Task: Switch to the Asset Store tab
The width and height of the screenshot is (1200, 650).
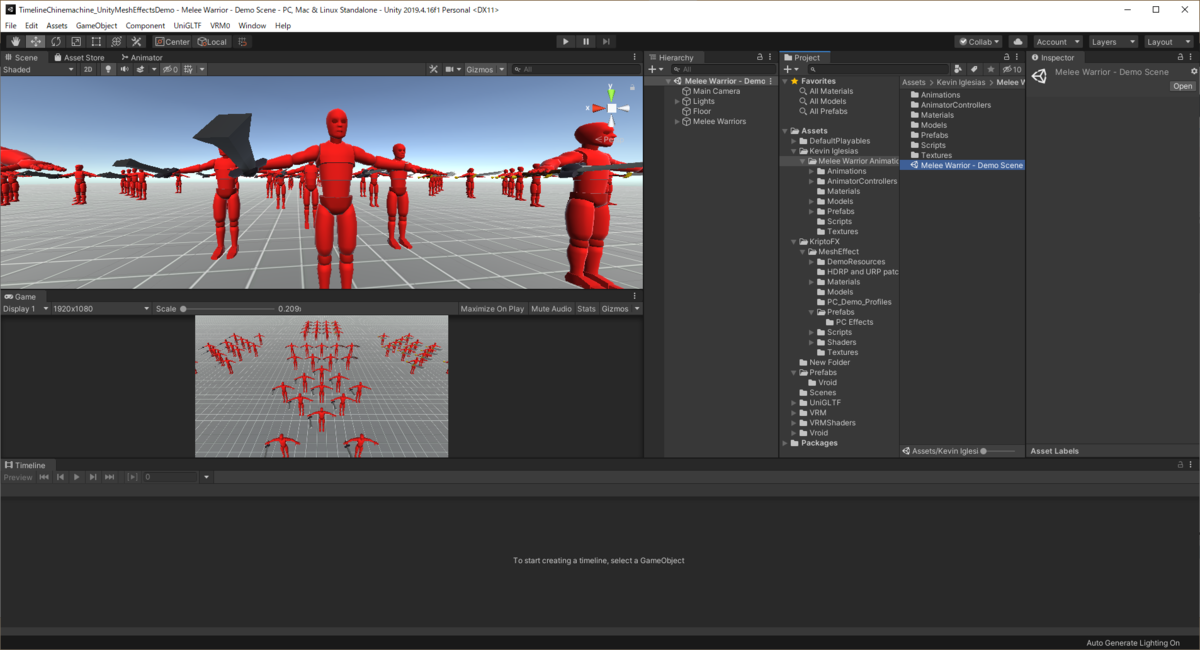Action: coord(78,57)
